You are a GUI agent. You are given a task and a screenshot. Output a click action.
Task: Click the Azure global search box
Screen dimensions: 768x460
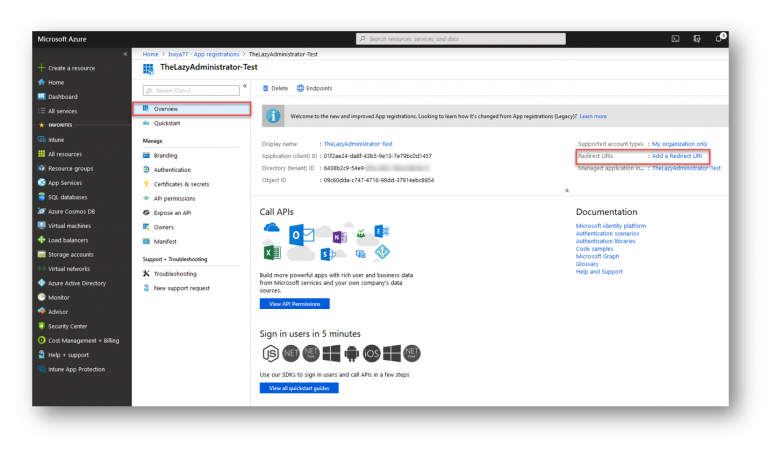pyautogui.click(x=461, y=39)
